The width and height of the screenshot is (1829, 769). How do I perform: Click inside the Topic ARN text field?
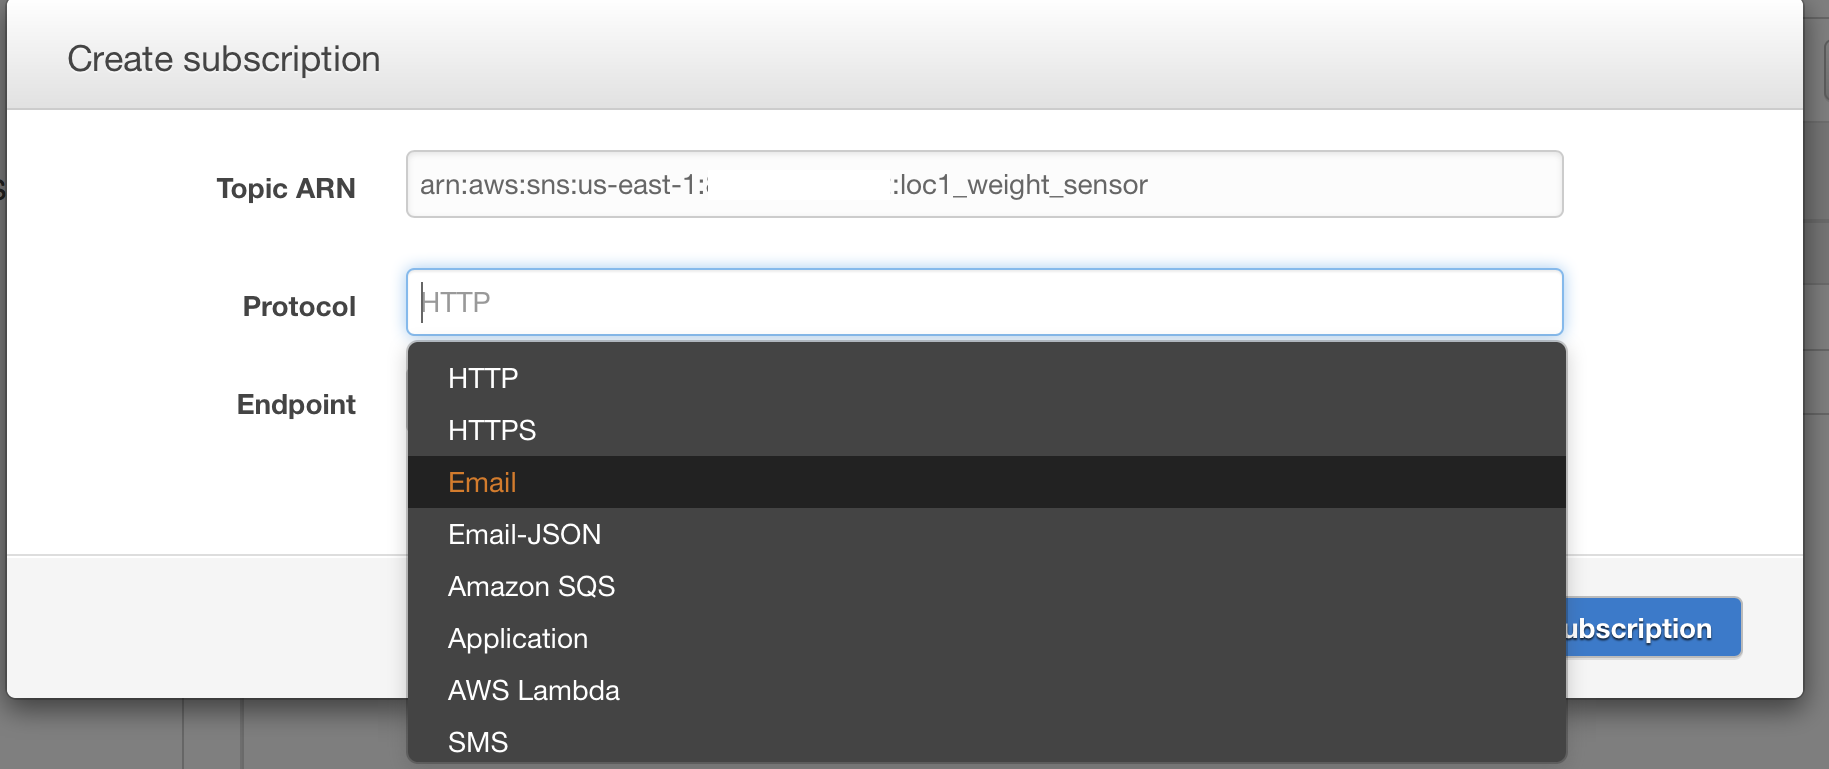pos(1300,185)
